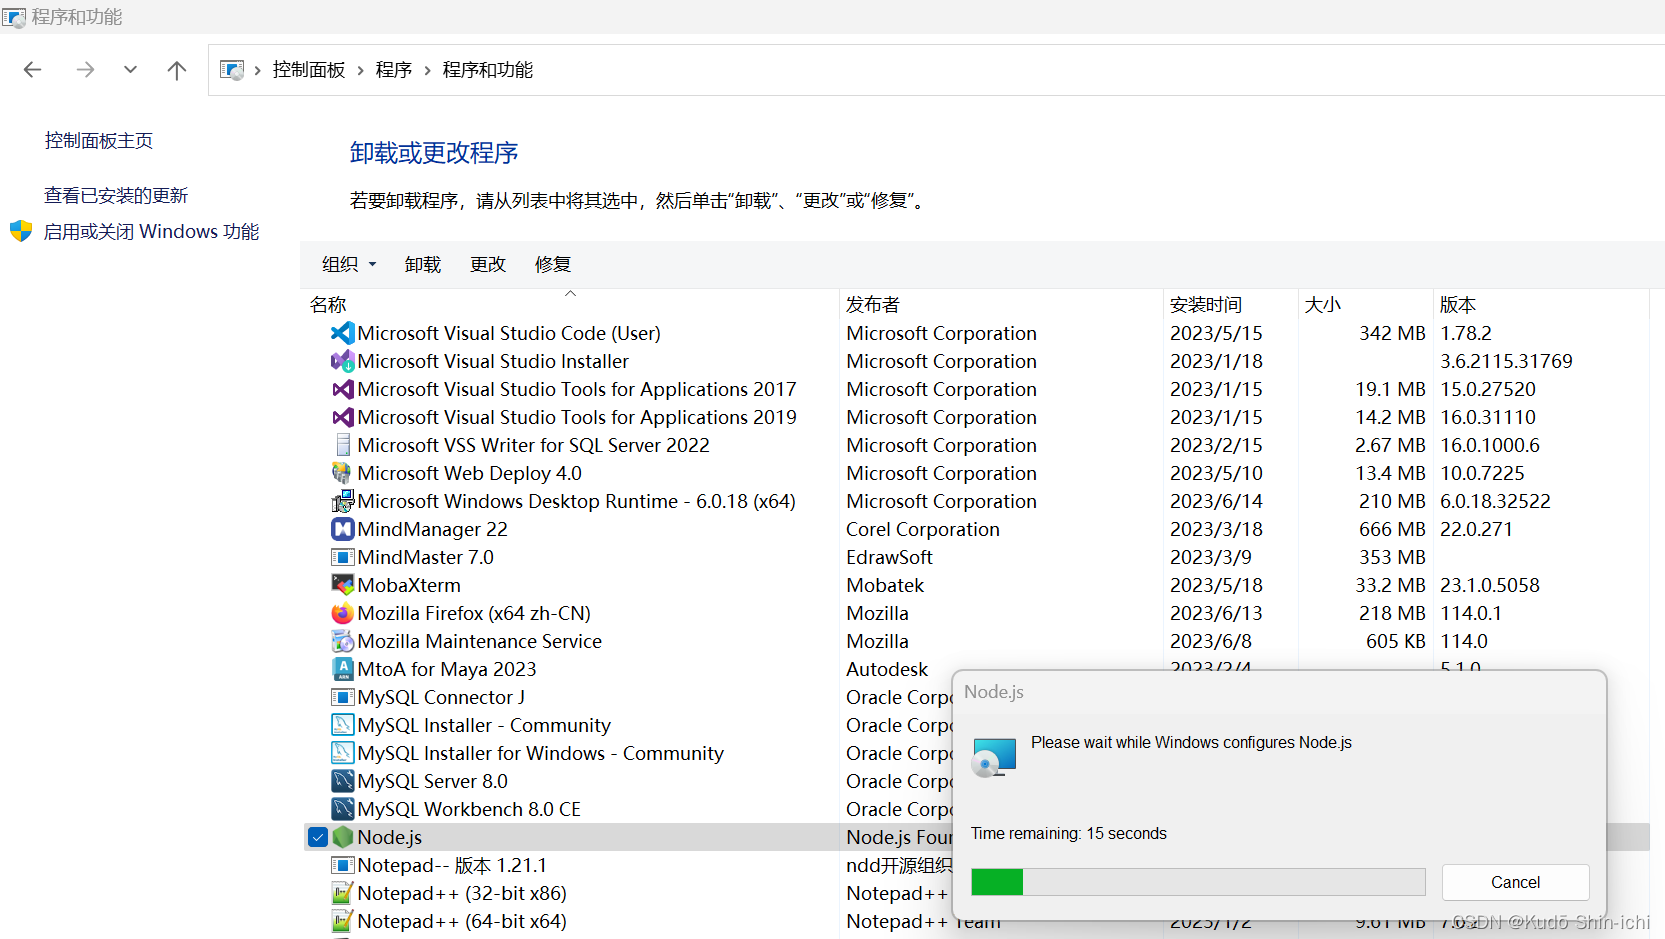The height and width of the screenshot is (939, 1665).
Task: Select version 1.78.2 cell
Action: click(1466, 333)
